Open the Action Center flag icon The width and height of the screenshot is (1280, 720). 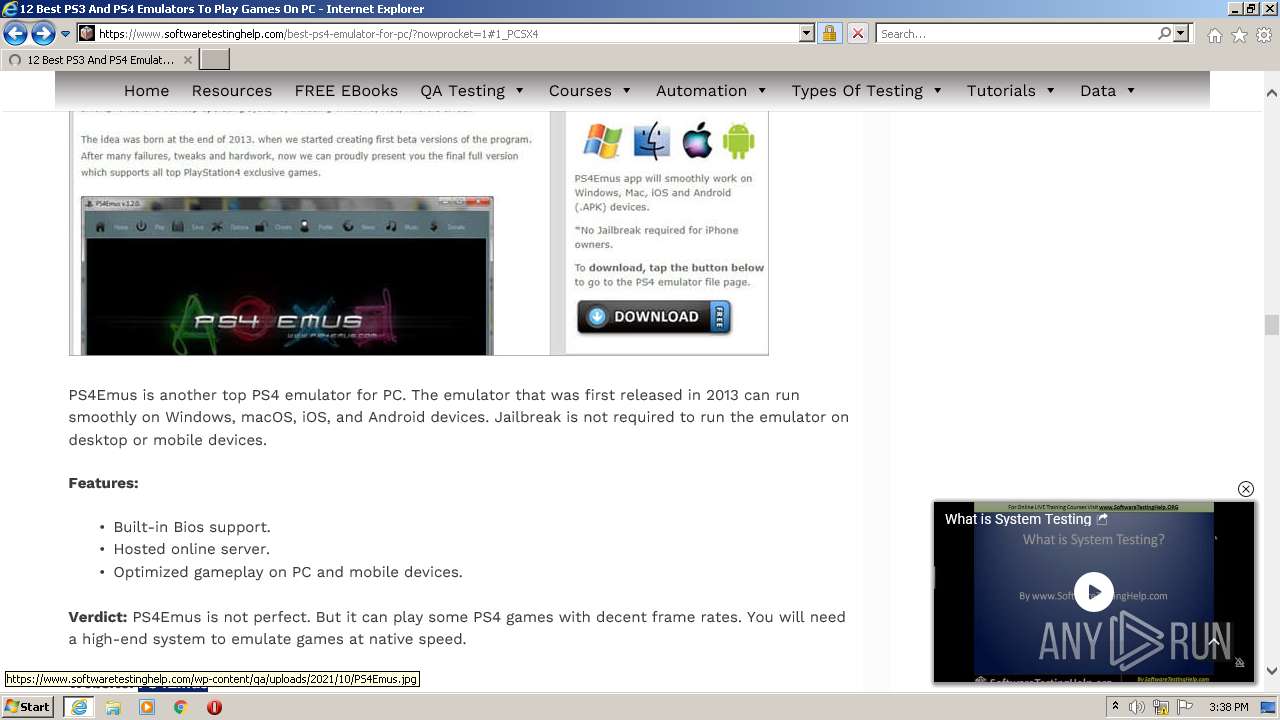coord(1185,707)
